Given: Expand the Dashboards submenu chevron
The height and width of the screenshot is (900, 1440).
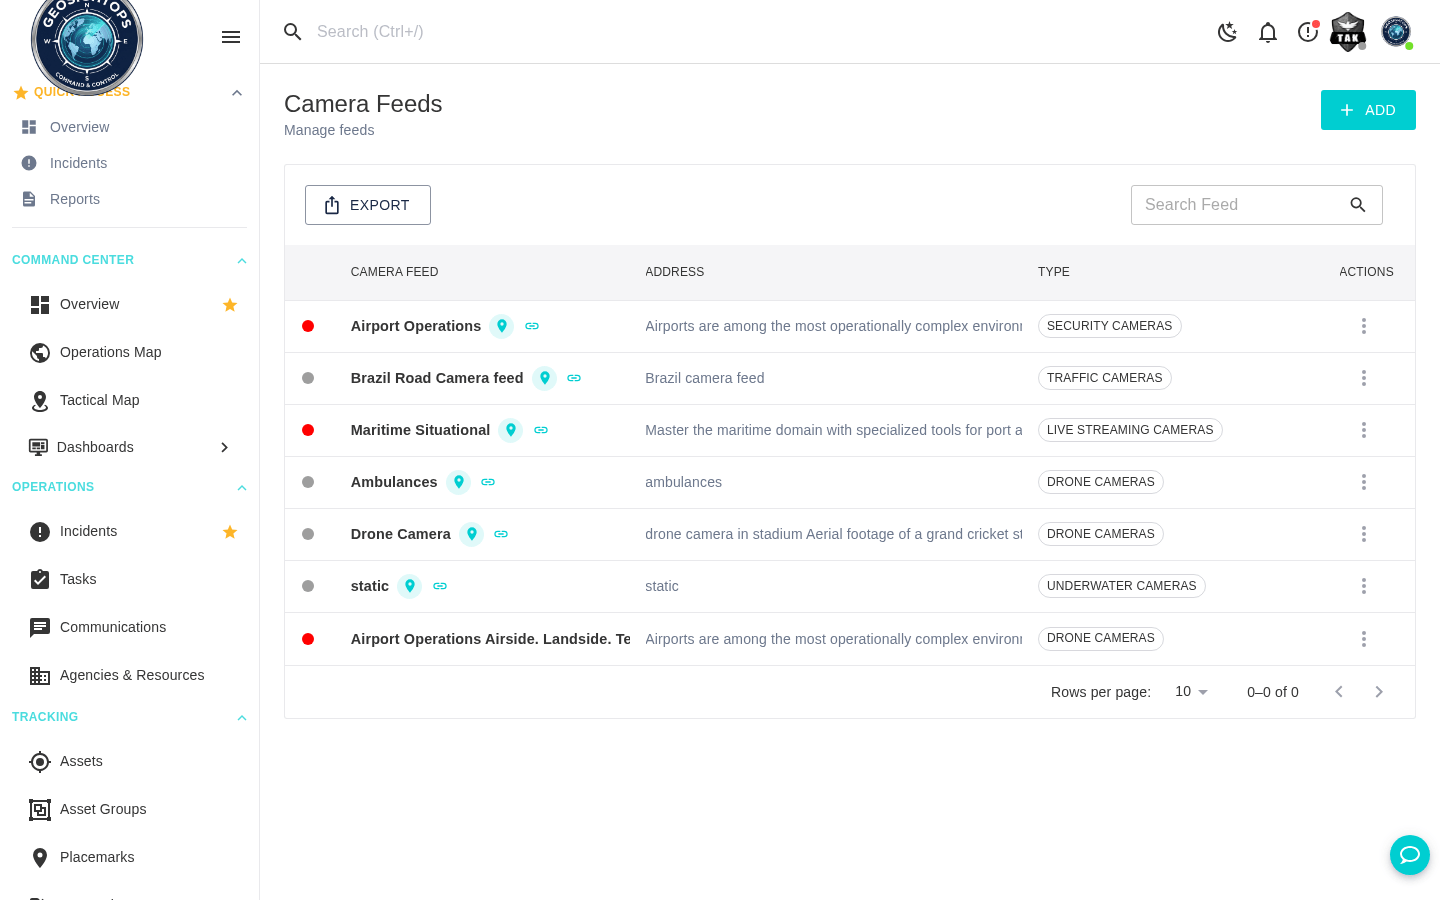Looking at the screenshot, I should coord(224,447).
